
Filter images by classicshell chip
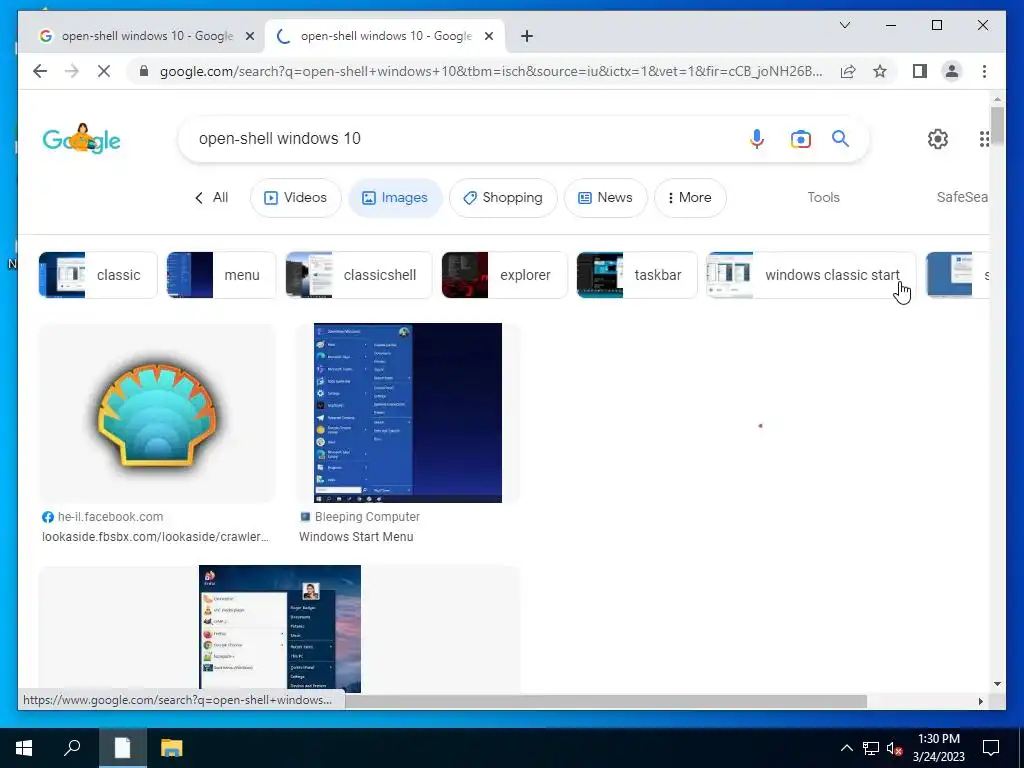tap(359, 275)
